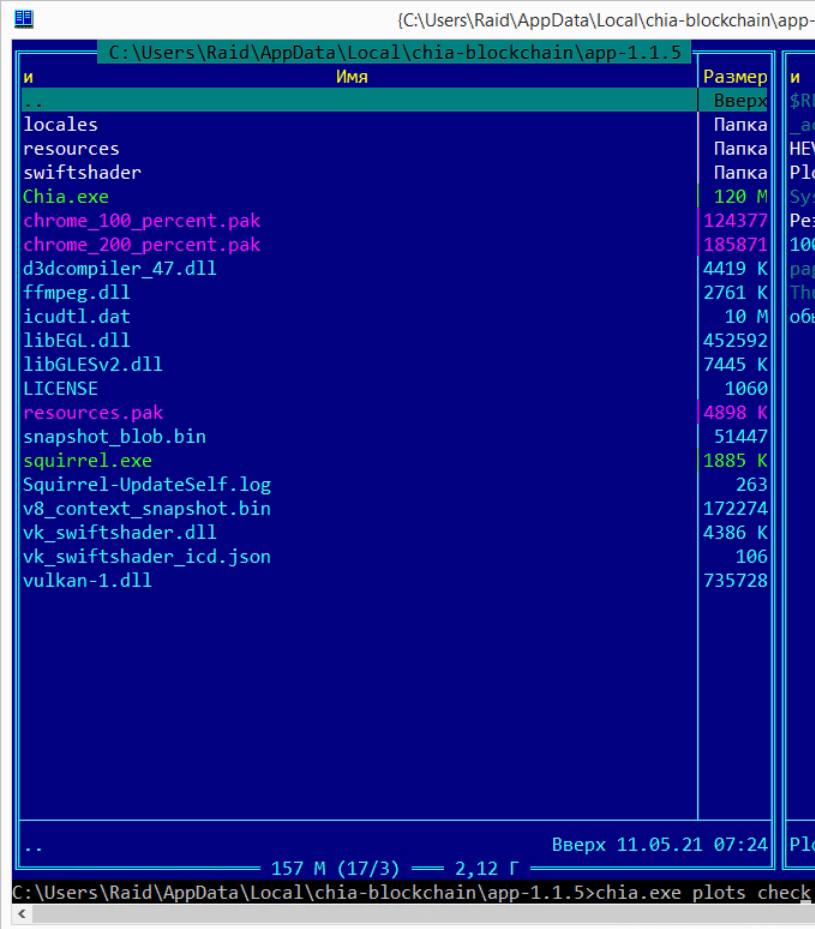This screenshot has height=929, width=815.
Task: Click the '120 М' size of Chia.exe
Action: coord(740,197)
